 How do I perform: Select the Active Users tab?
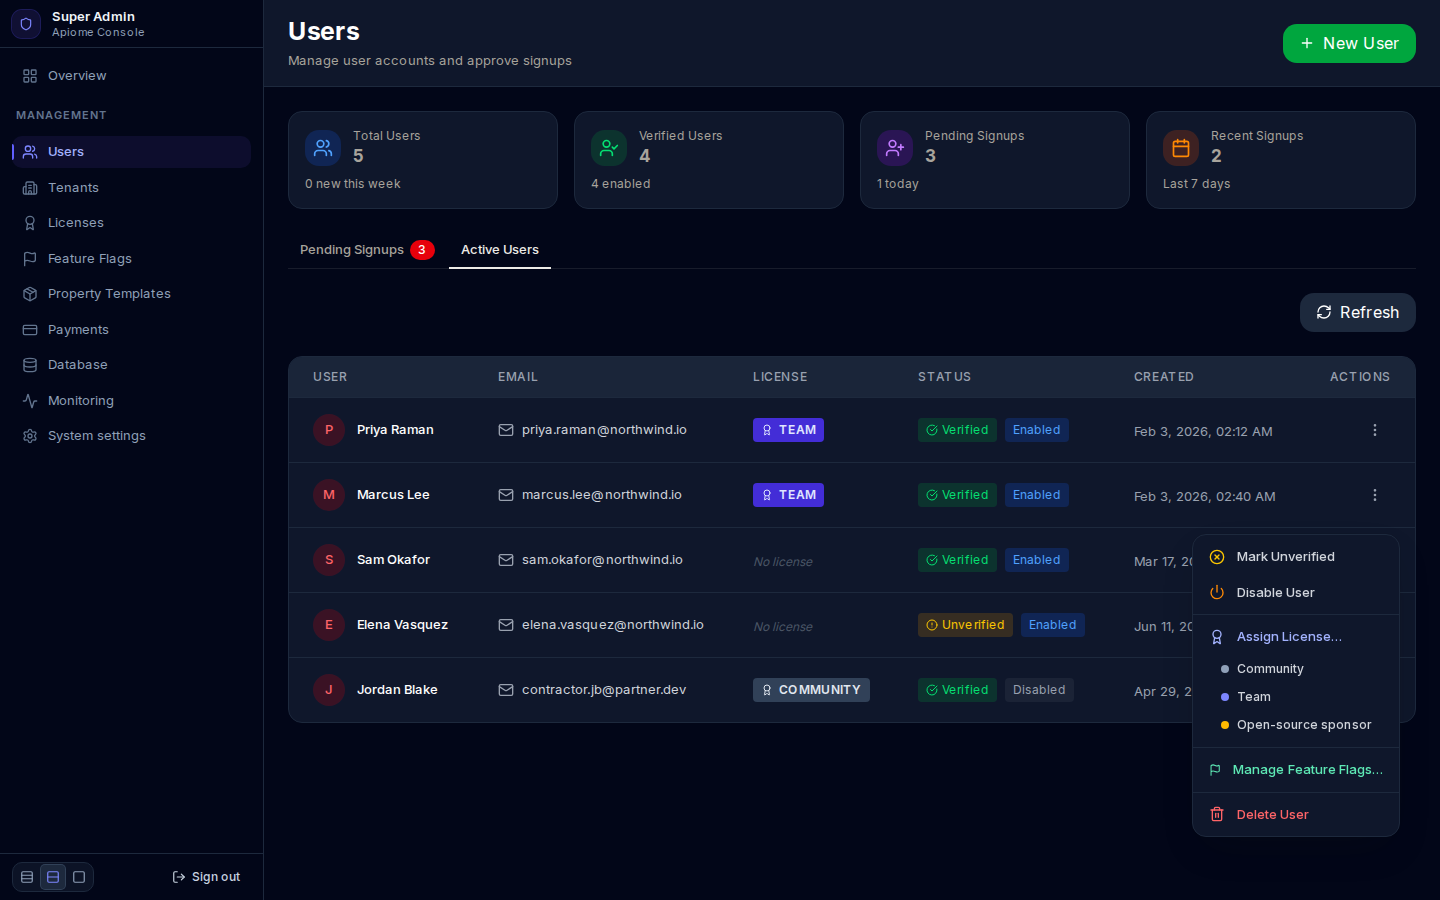(500, 250)
